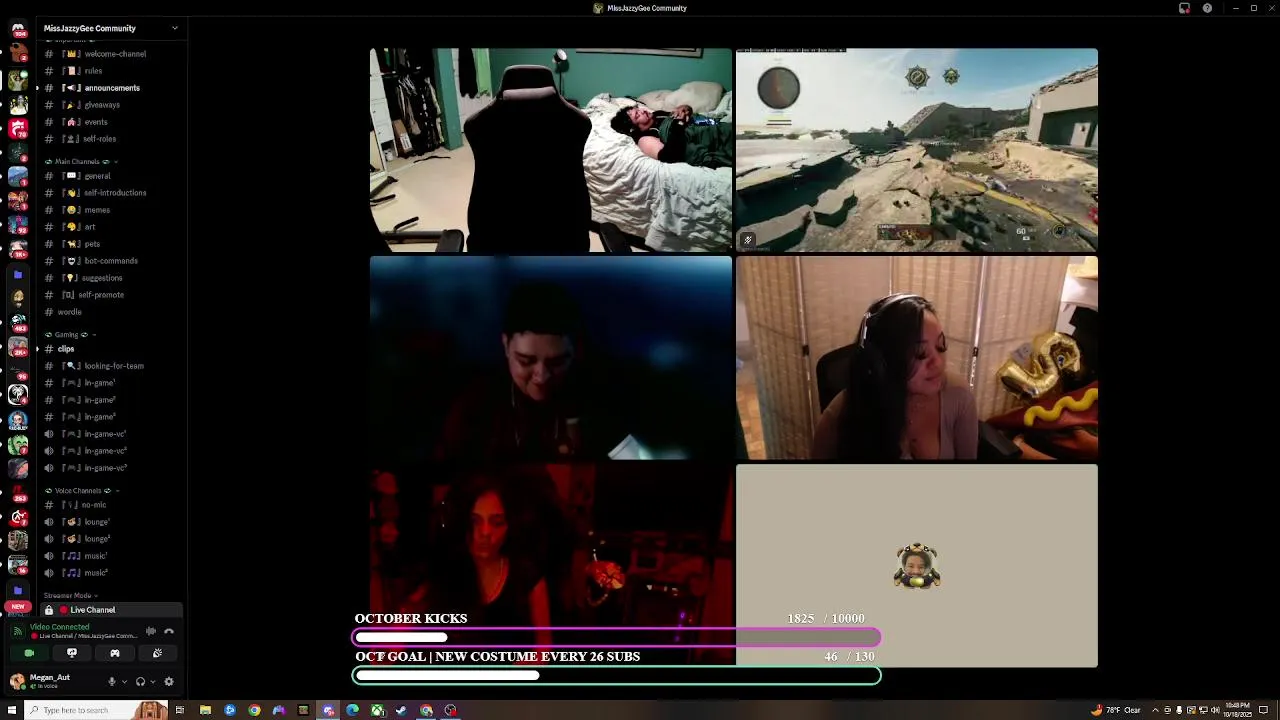Open Xbox app from the taskbar

click(377, 710)
